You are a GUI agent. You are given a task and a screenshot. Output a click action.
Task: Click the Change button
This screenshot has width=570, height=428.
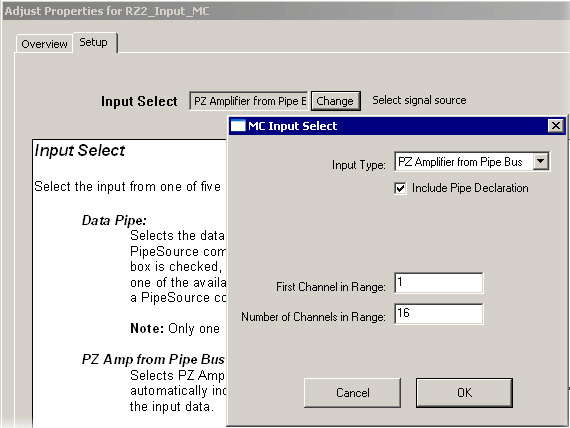point(335,101)
